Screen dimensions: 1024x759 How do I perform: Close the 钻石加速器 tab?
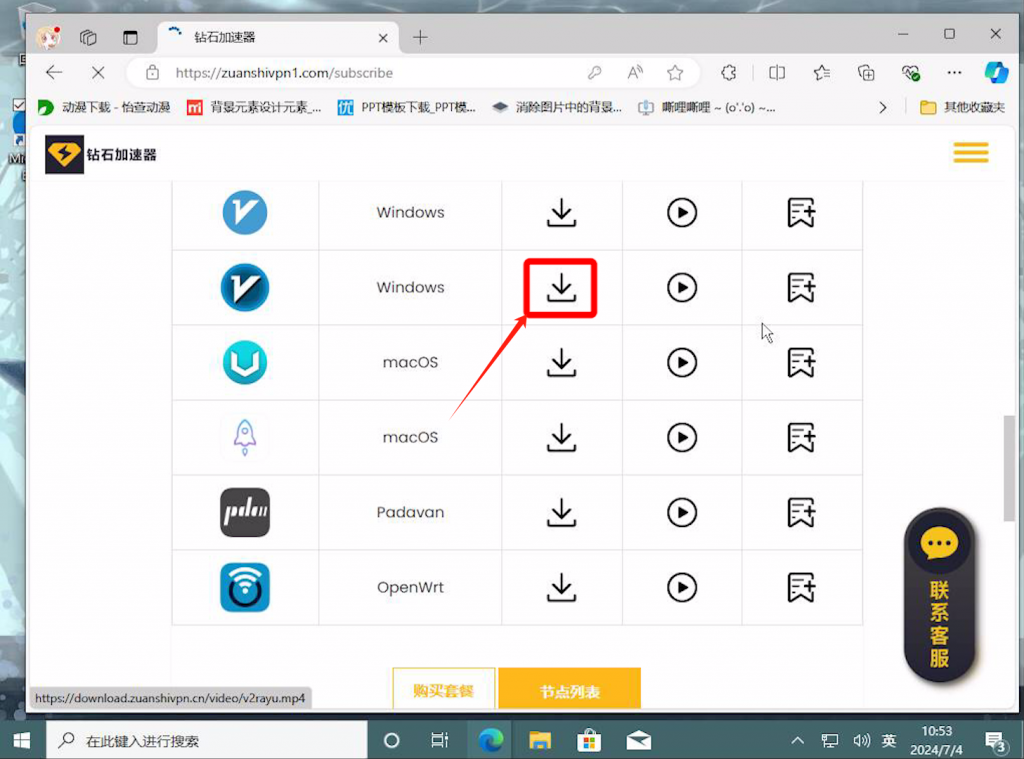pos(383,38)
